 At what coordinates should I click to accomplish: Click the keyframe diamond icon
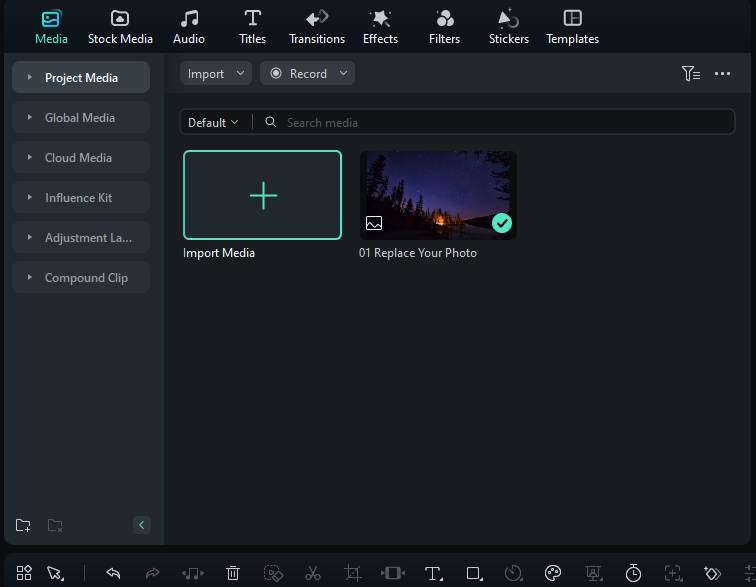click(712, 573)
